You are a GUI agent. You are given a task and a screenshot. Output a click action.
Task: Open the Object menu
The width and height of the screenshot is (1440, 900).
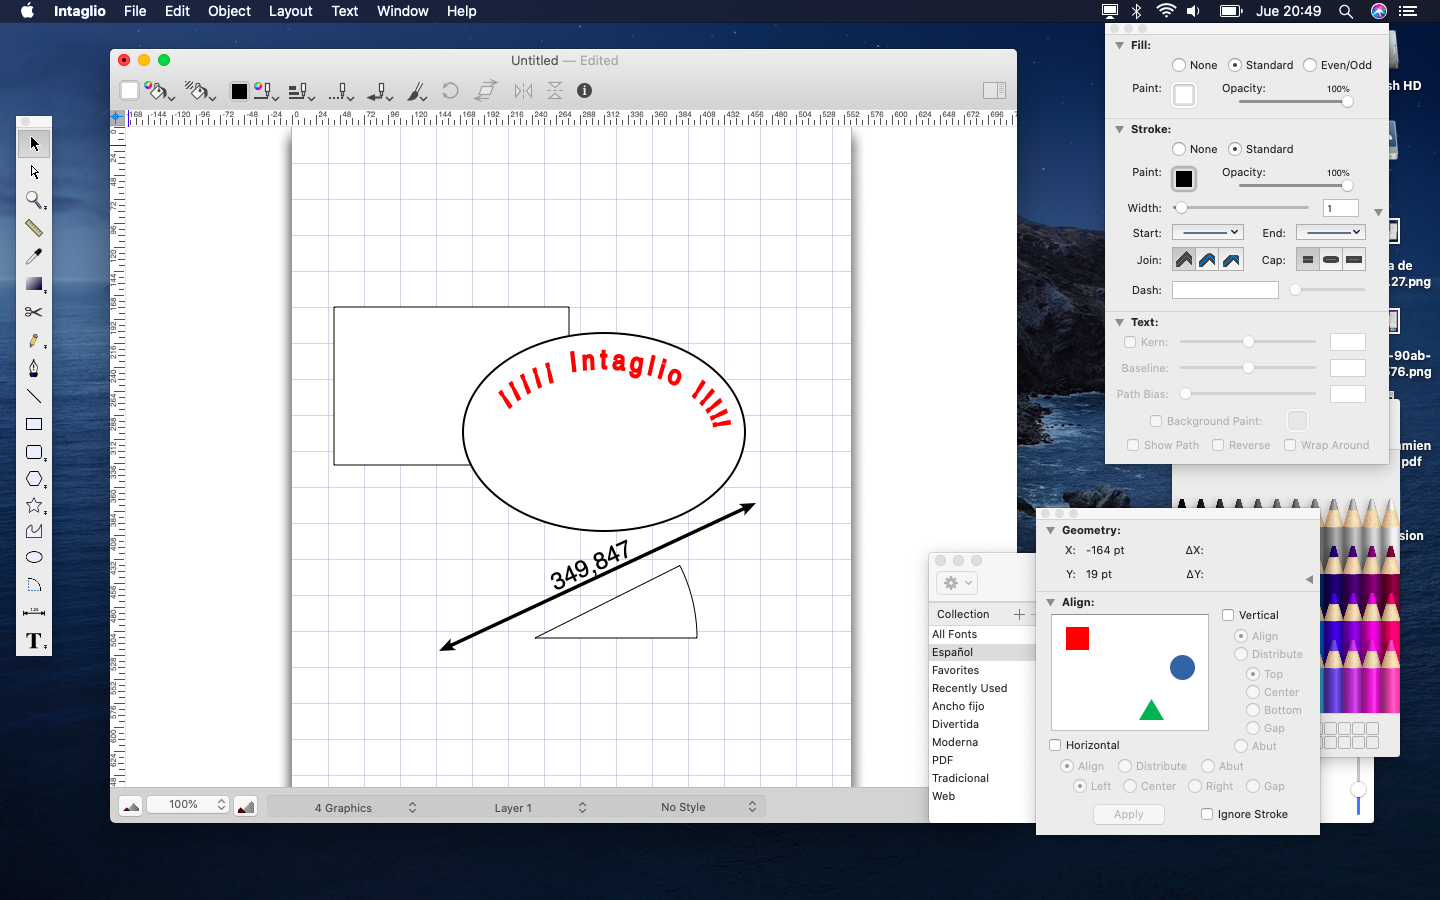pyautogui.click(x=229, y=11)
